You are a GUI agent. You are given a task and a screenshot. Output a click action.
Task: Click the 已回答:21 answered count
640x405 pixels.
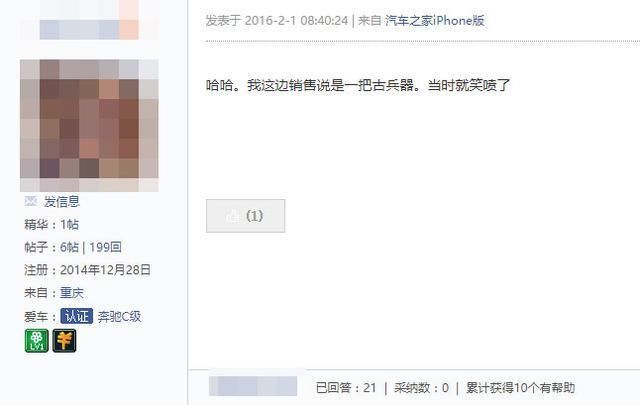[346, 387]
